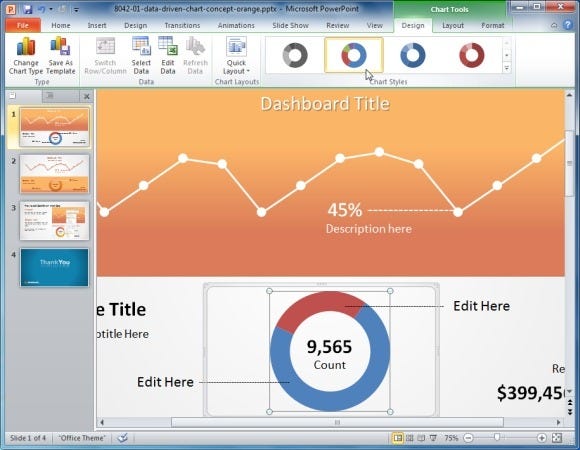
Task: Select slide 1 thumbnail
Action: [54, 127]
